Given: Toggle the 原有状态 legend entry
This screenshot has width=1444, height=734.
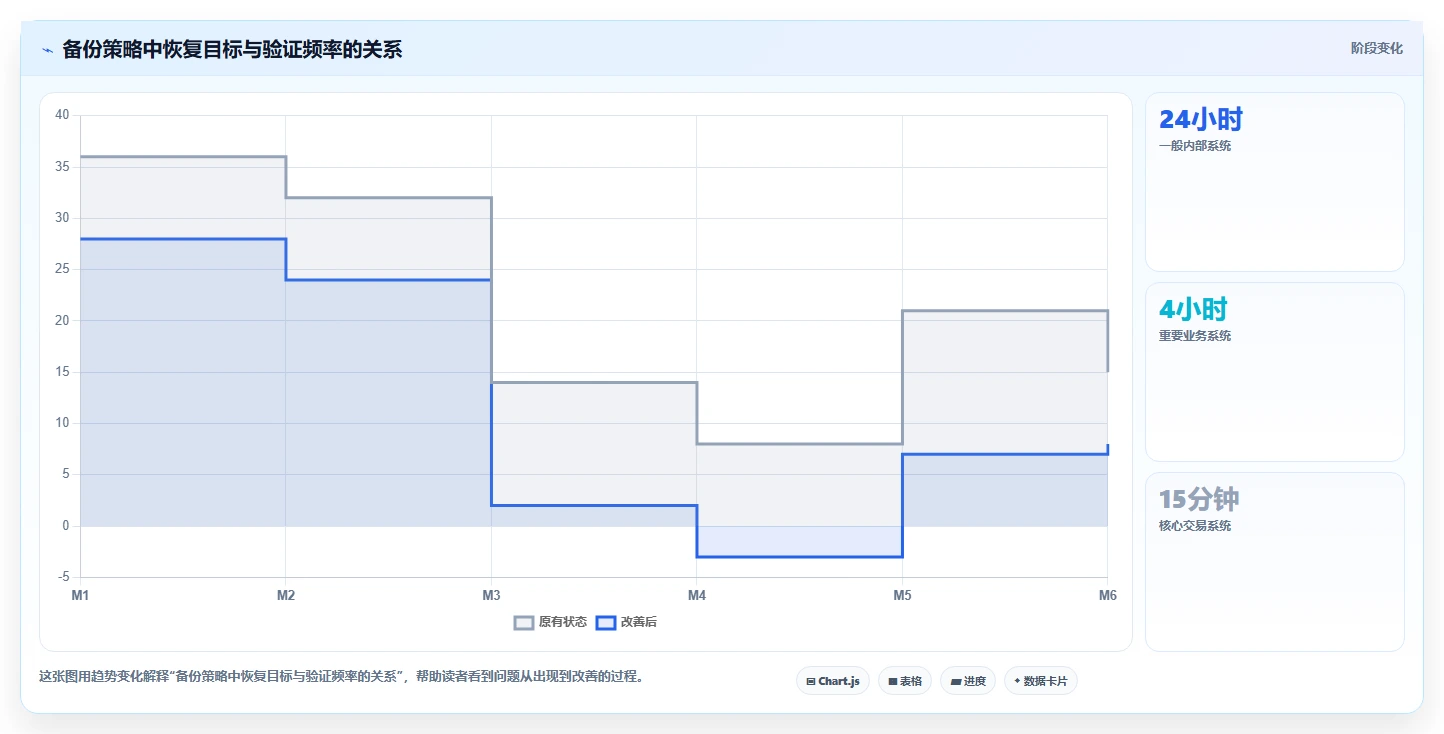Looking at the screenshot, I should 551,622.
